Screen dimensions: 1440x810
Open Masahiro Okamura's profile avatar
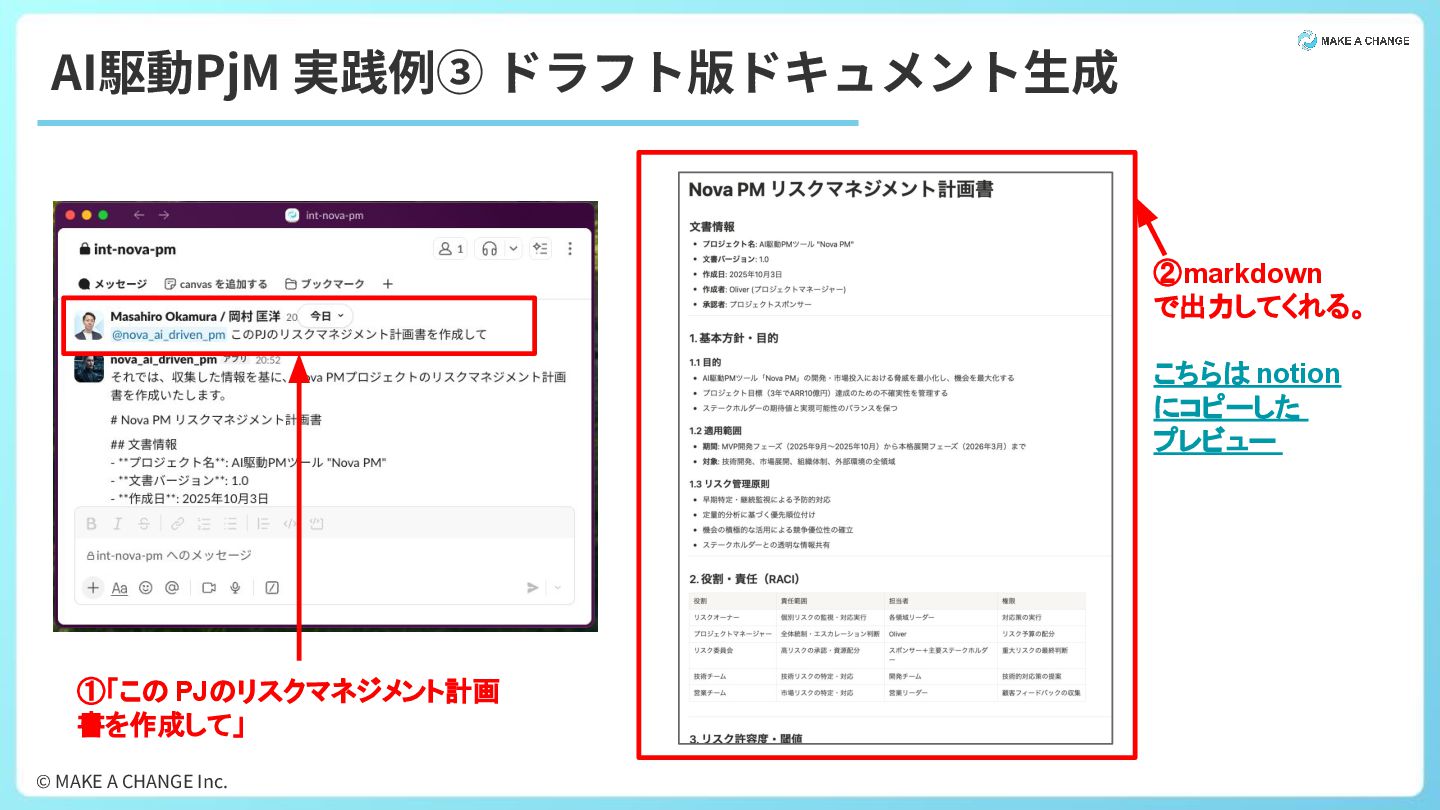click(x=89, y=325)
